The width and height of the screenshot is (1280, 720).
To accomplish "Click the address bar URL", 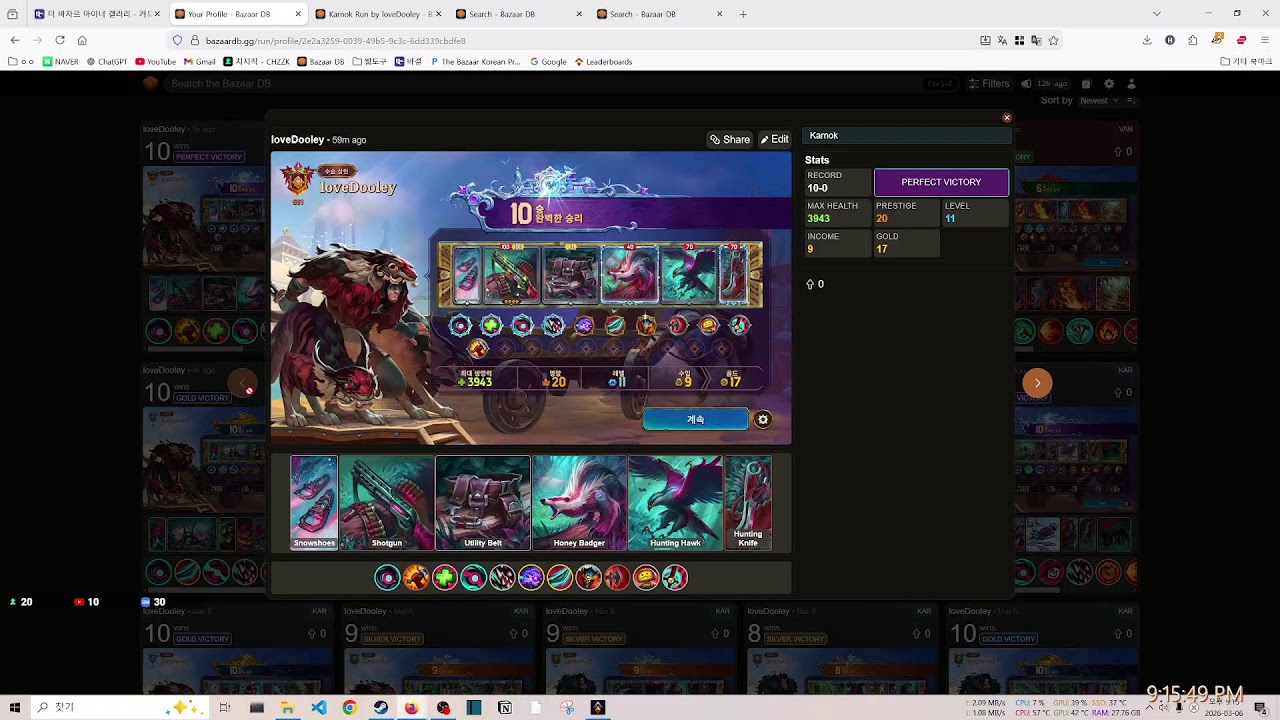I will (336, 41).
